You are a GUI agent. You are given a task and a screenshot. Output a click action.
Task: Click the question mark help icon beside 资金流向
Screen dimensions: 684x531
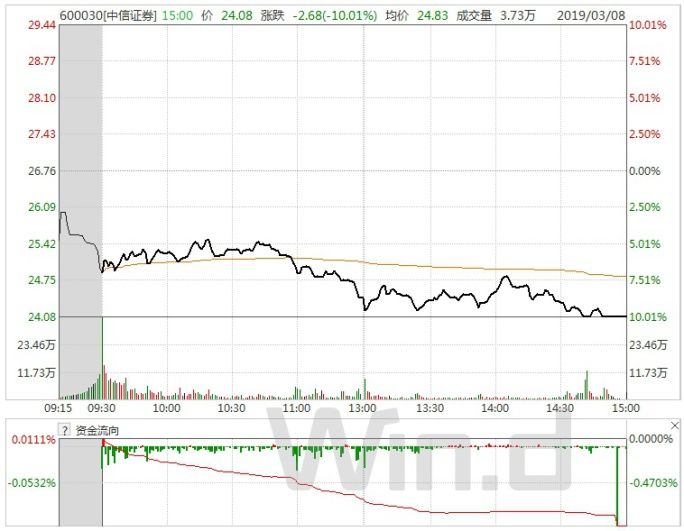click(x=65, y=430)
